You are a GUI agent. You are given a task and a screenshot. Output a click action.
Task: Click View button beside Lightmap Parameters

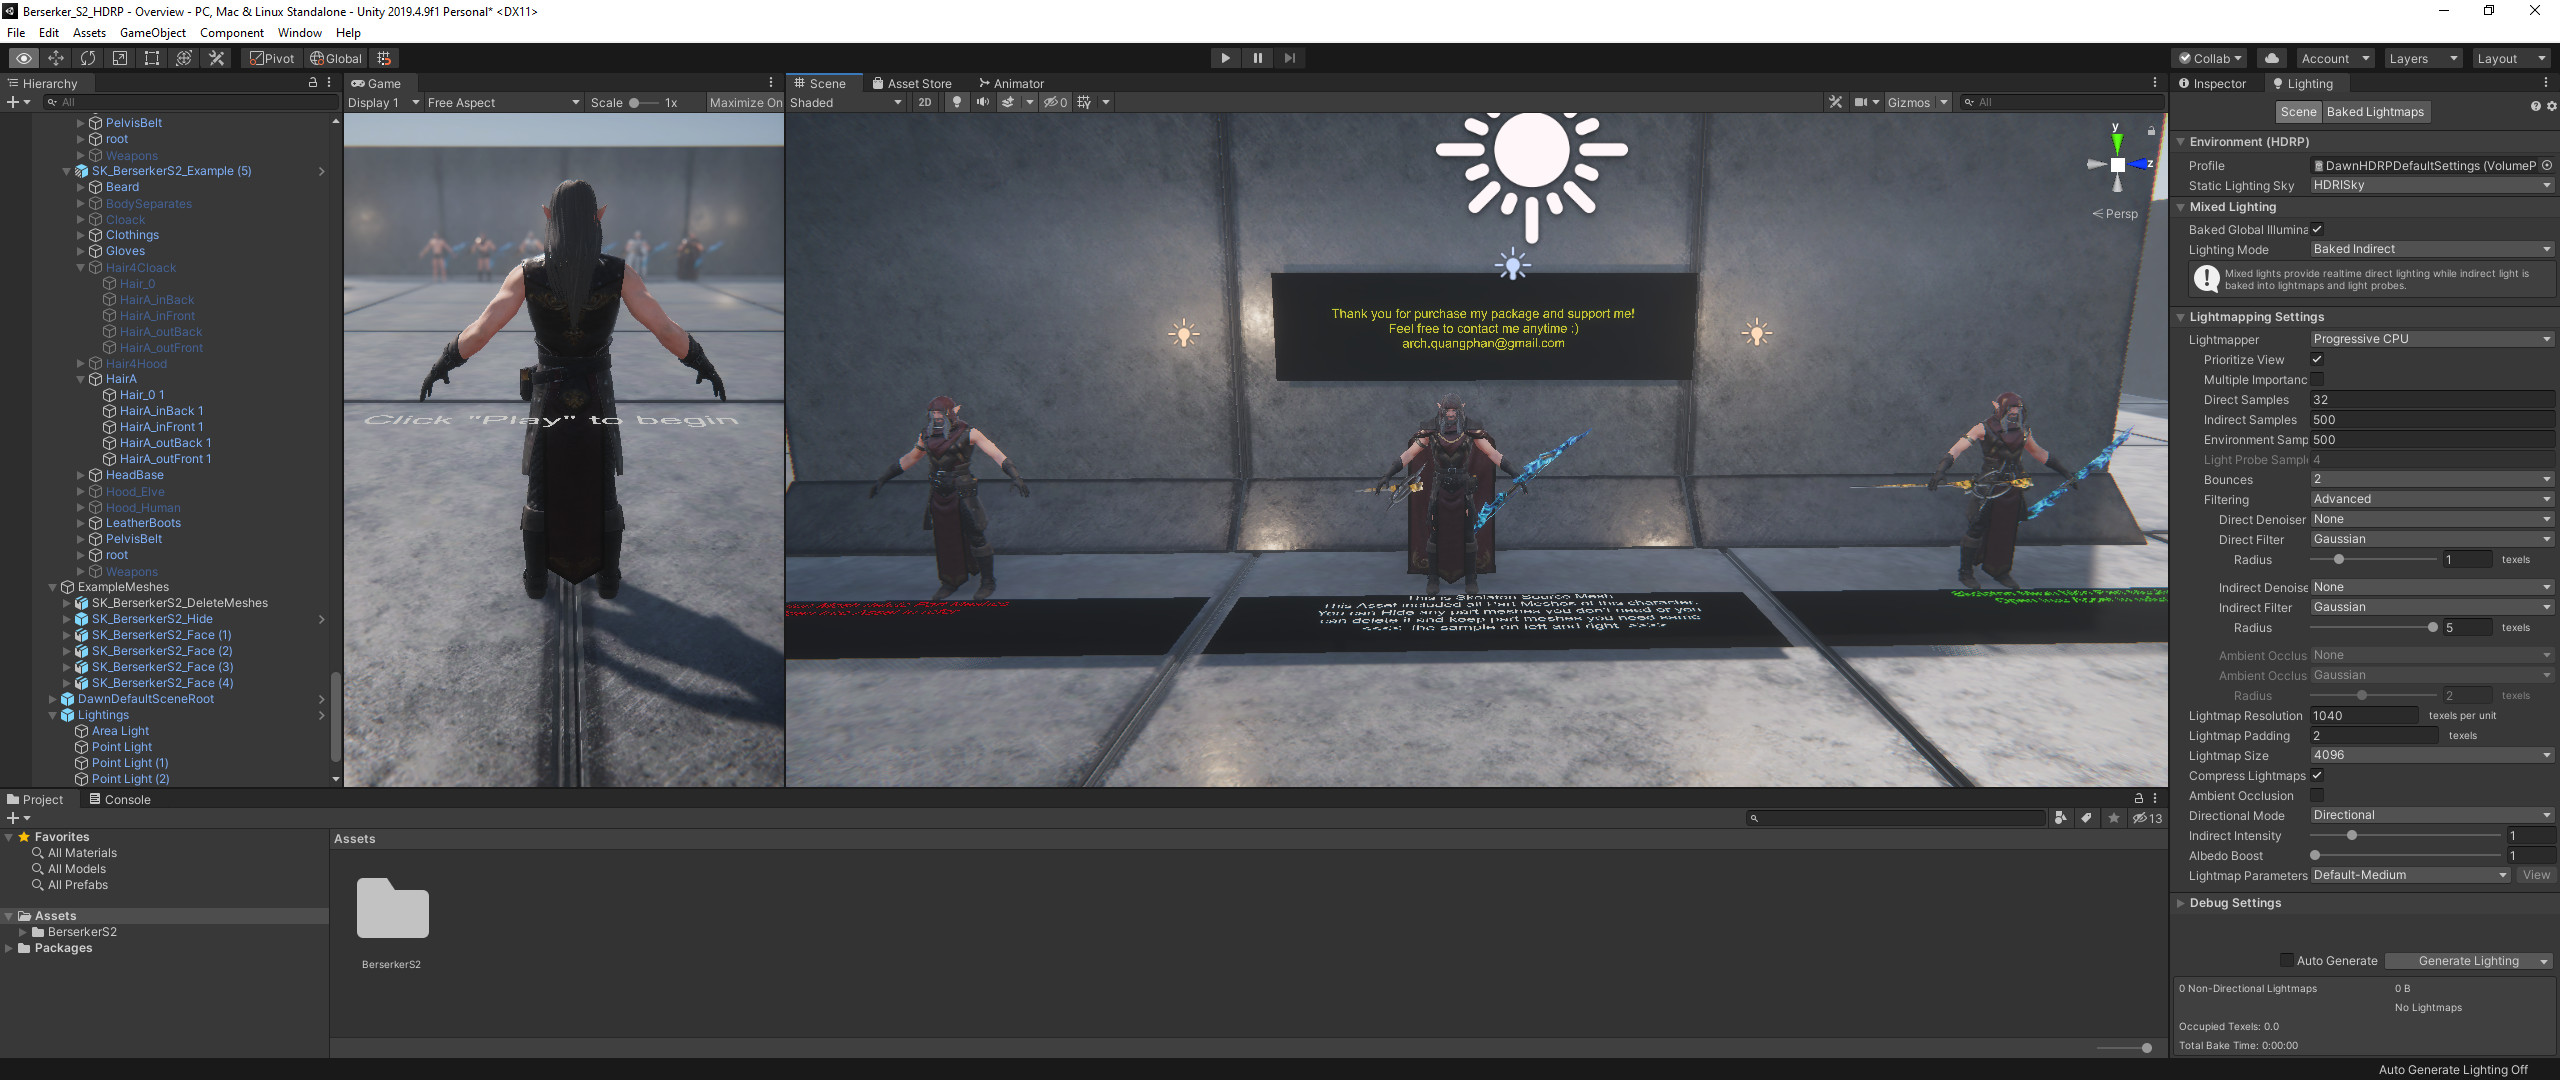pos(2536,874)
